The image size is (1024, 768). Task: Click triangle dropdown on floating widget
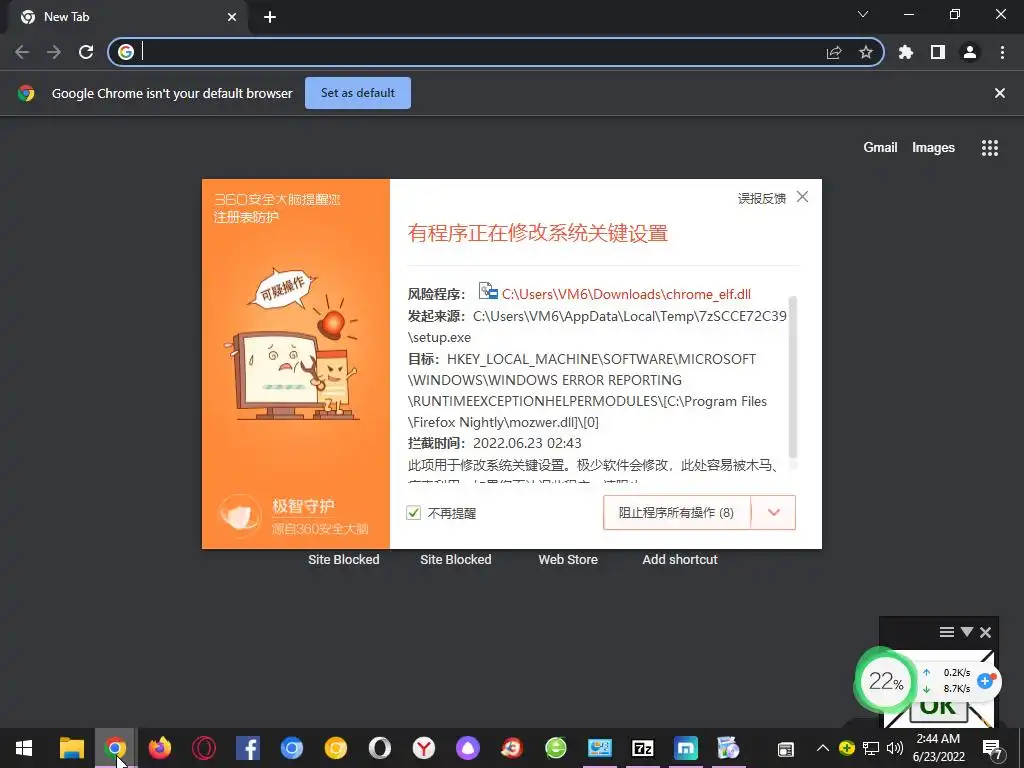coord(967,632)
